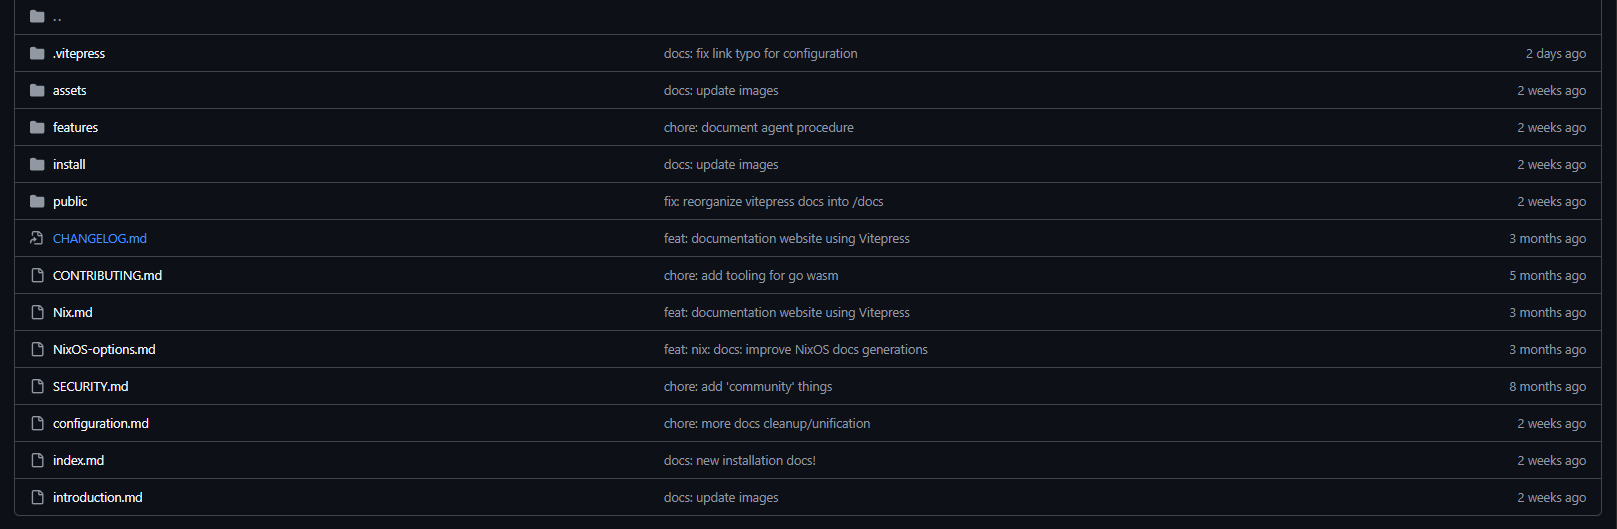This screenshot has width=1617, height=529.
Task: Click the install folder icon
Action: point(37,165)
